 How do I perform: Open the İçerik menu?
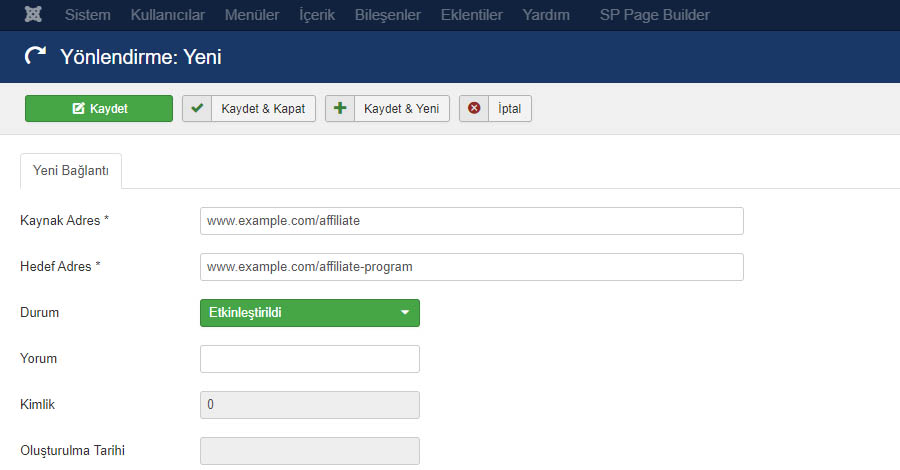[317, 15]
